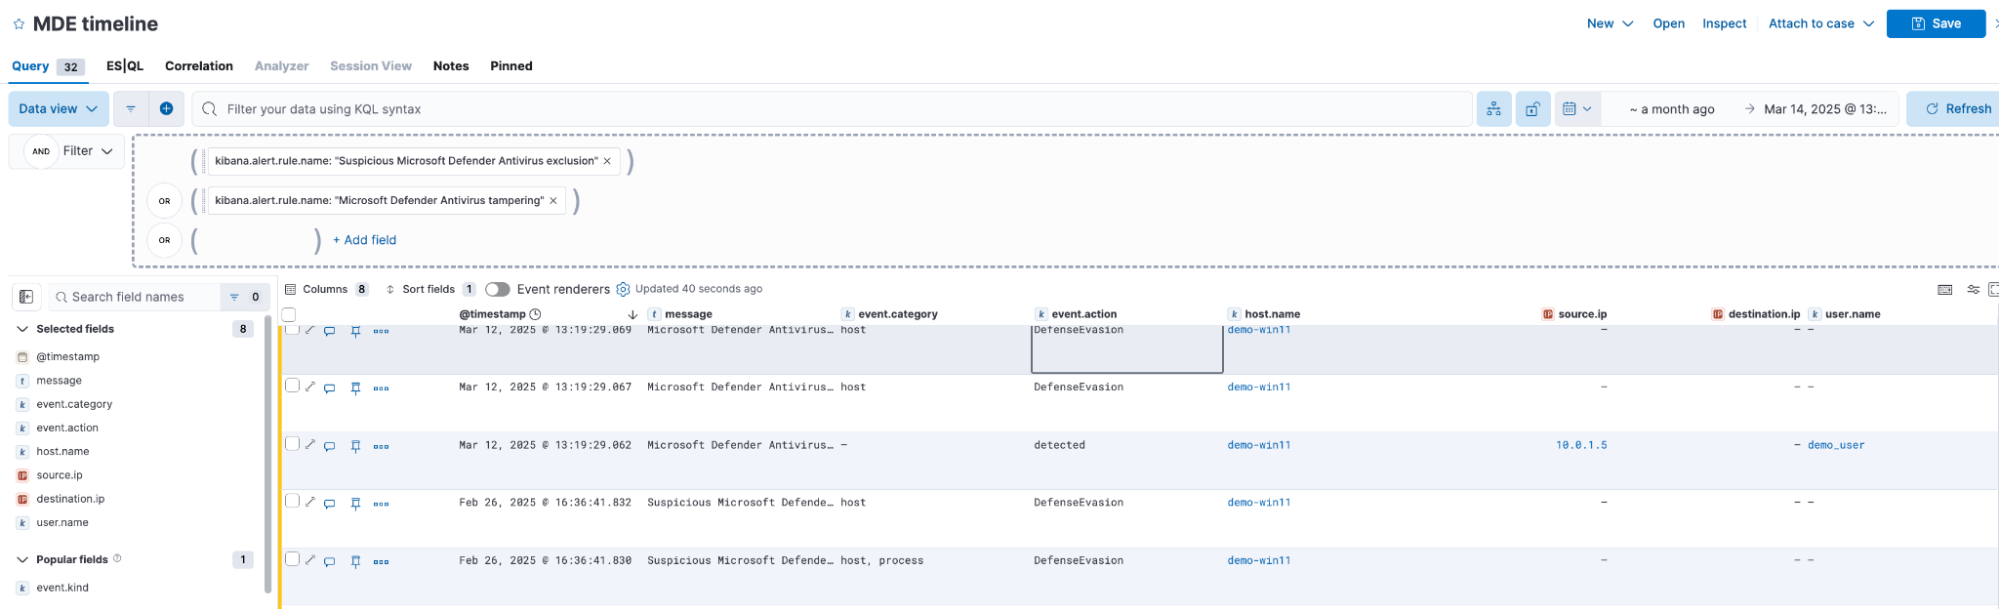The image size is (1999, 610).
Task: Switch to the ES|QL tab
Action: [125, 66]
